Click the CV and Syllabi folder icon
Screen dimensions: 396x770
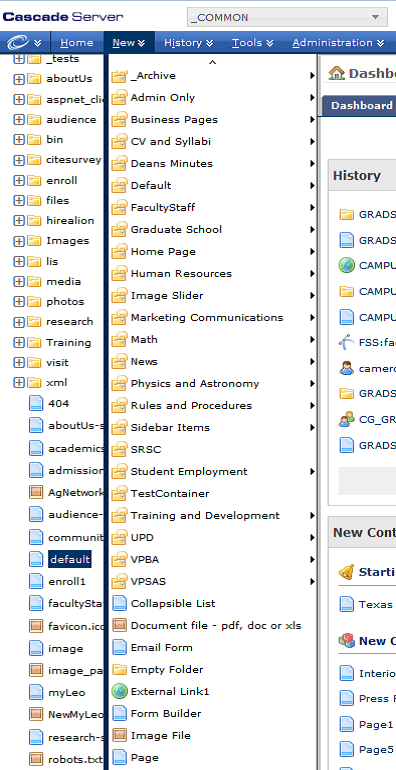[119, 141]
